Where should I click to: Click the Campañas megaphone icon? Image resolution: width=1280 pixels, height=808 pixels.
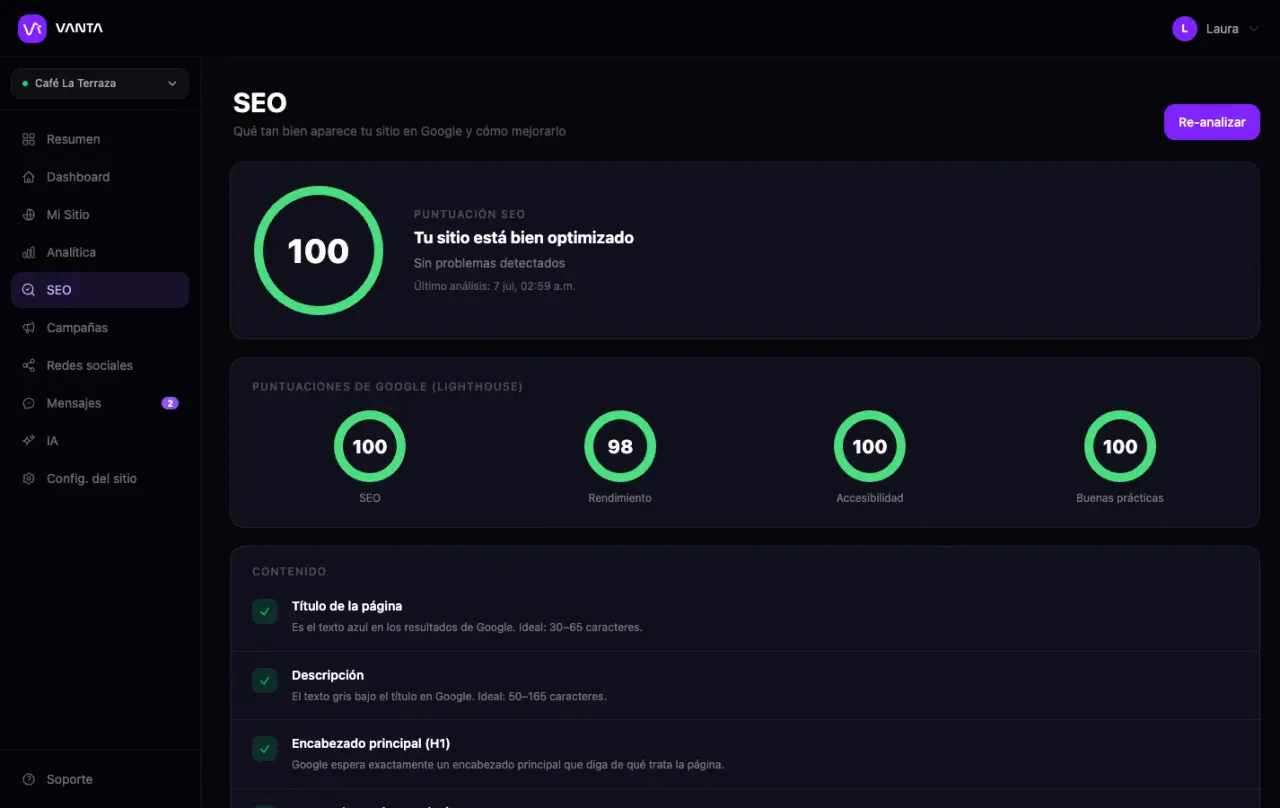tap(28, 328)
